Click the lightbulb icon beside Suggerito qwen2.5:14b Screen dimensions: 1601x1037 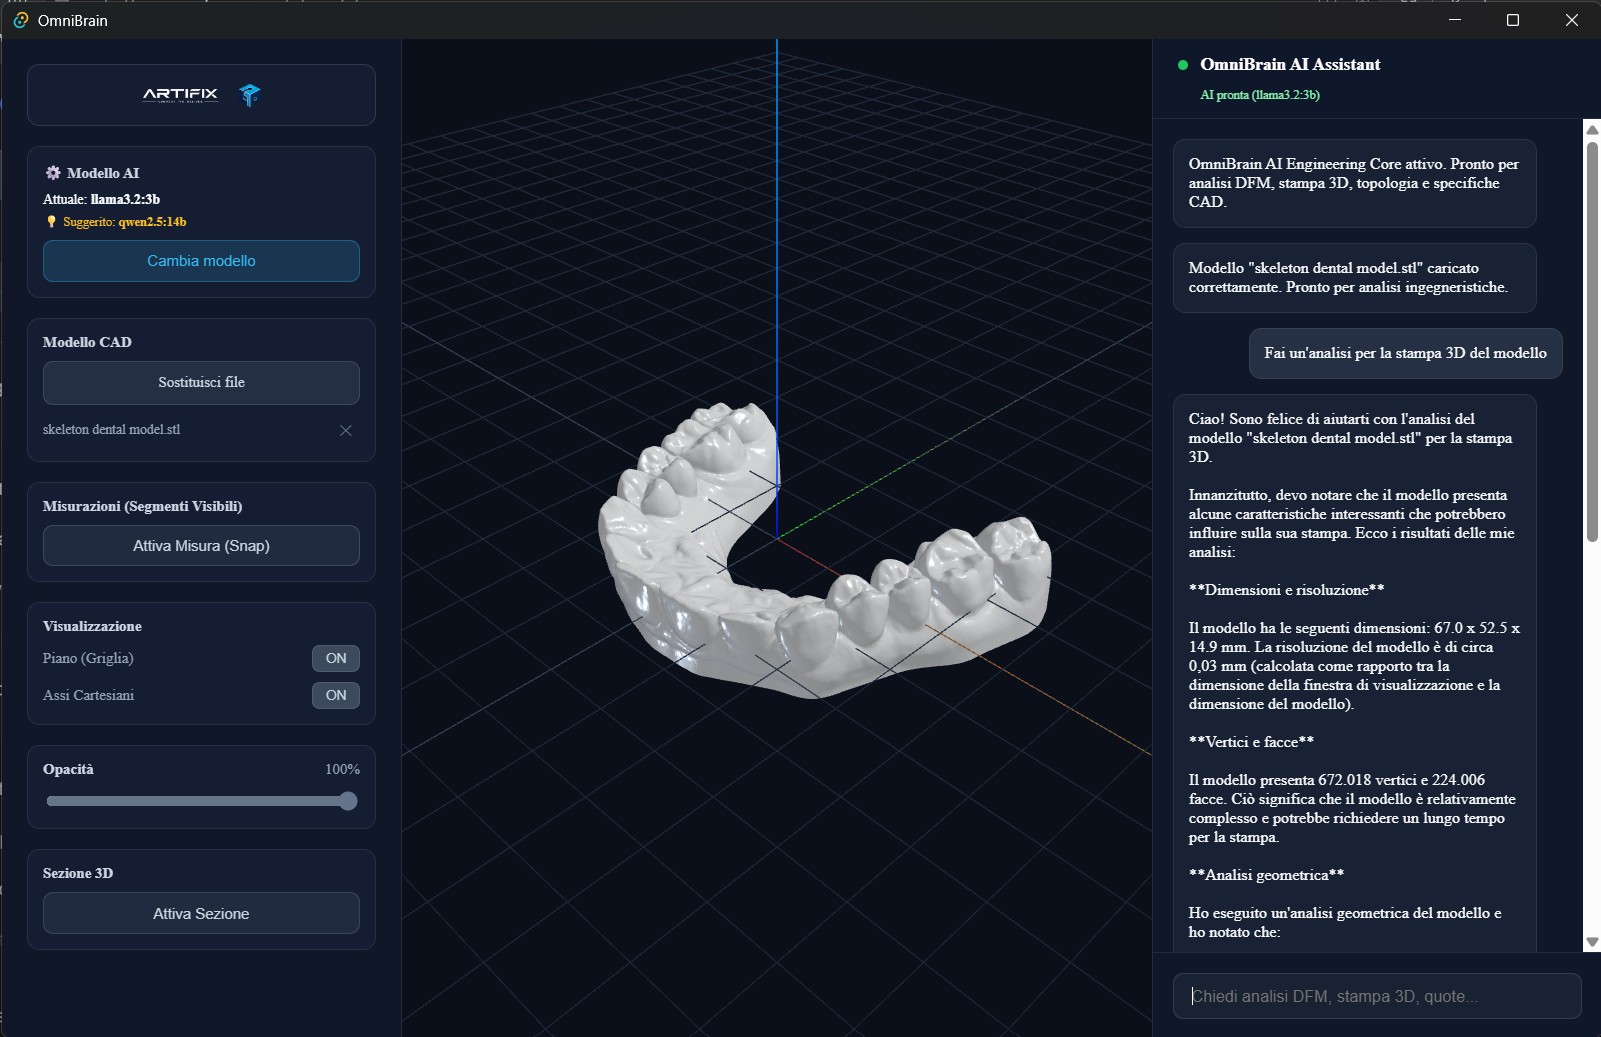pos(51,222)
